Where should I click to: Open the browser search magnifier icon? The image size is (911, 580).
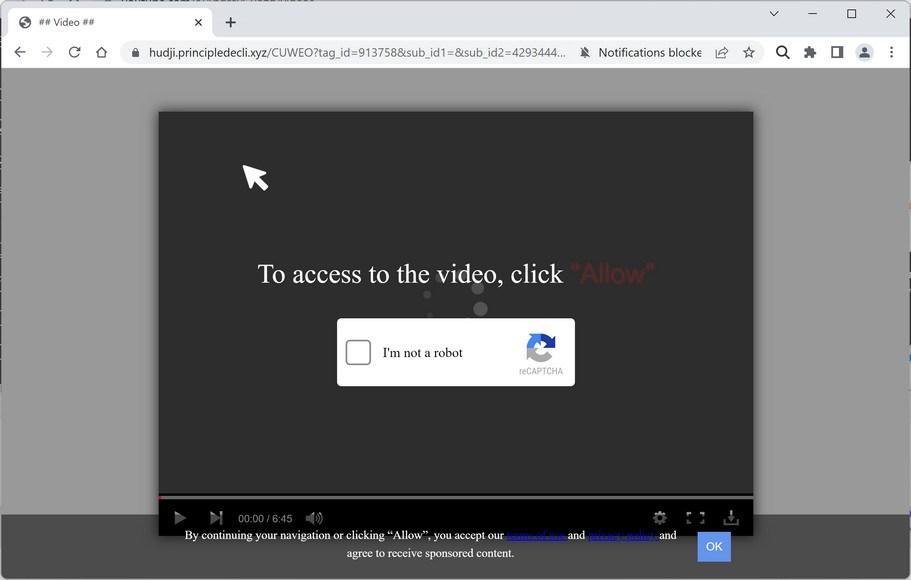783,52
